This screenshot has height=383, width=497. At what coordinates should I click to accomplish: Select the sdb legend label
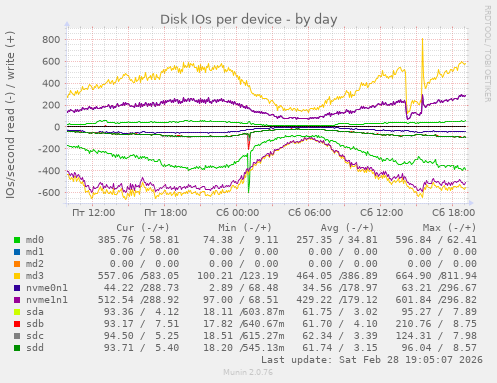(35, 324)
